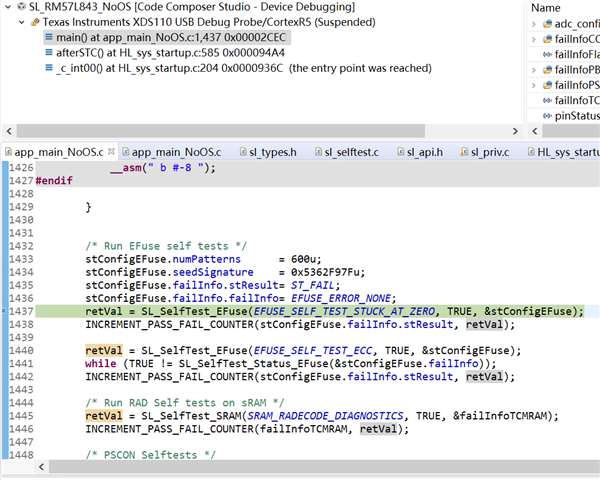Screen dimensions: 600x480
Task: Close the active app_main_NoOS.c tab
Action: click(111, 152)
